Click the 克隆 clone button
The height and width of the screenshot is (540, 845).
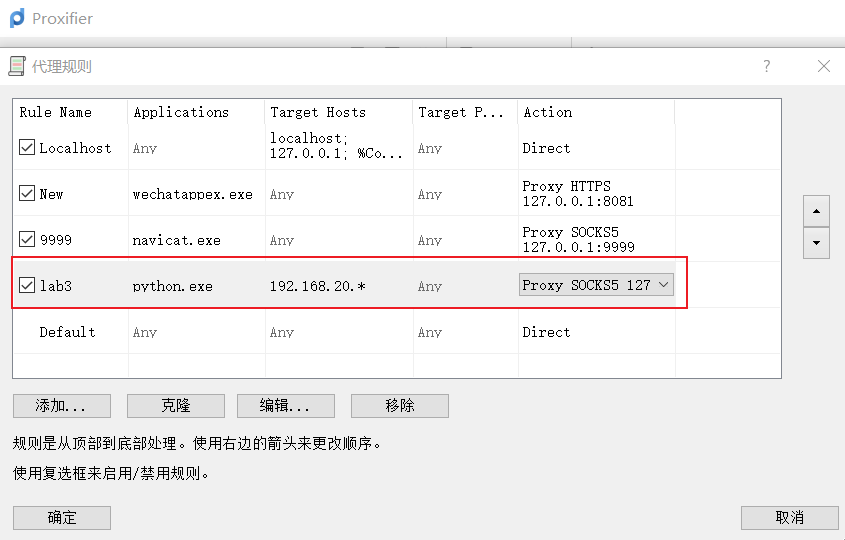pos(175,405)
